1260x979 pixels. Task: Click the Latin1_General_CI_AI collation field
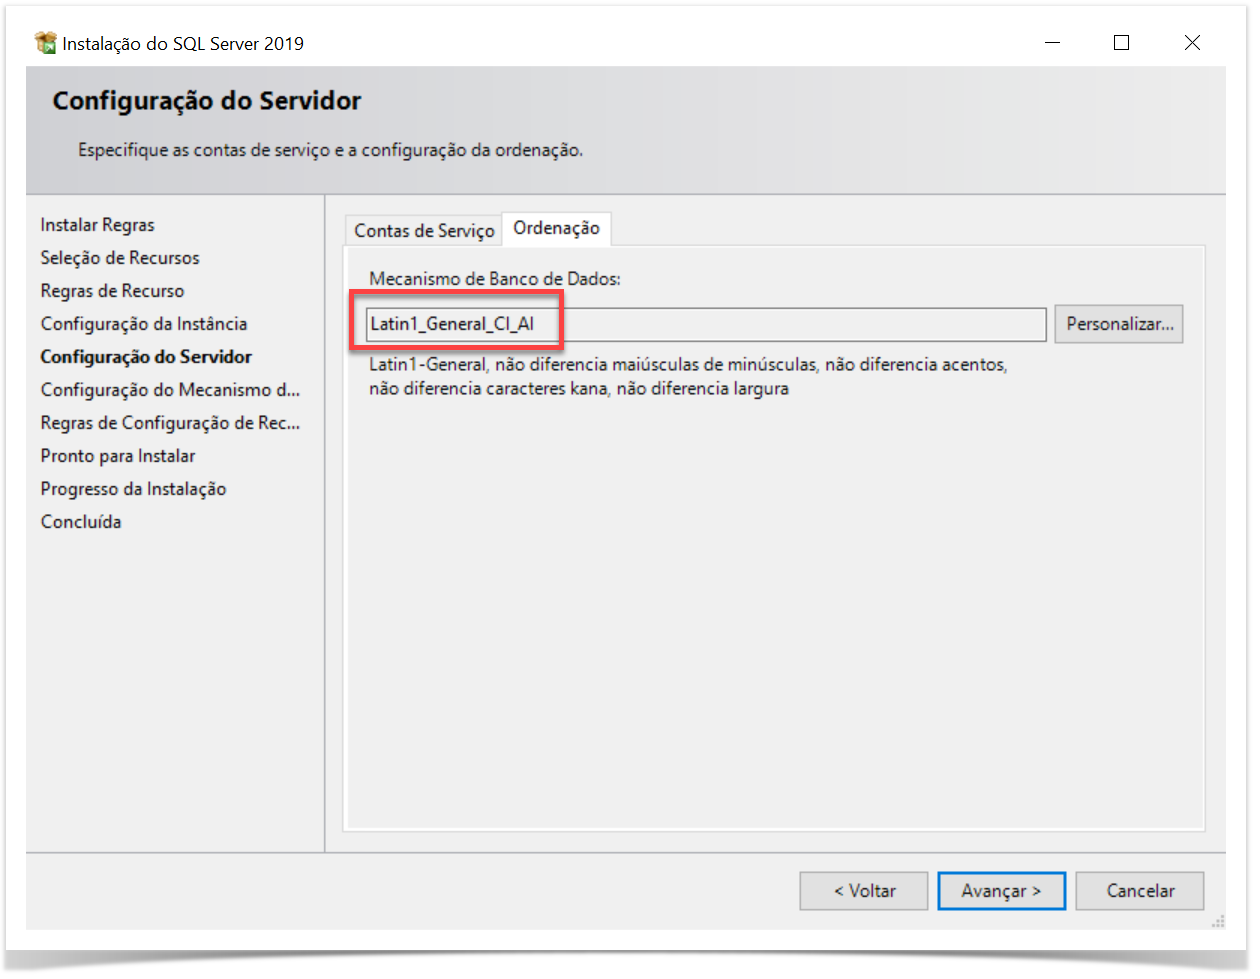[705, 324]
